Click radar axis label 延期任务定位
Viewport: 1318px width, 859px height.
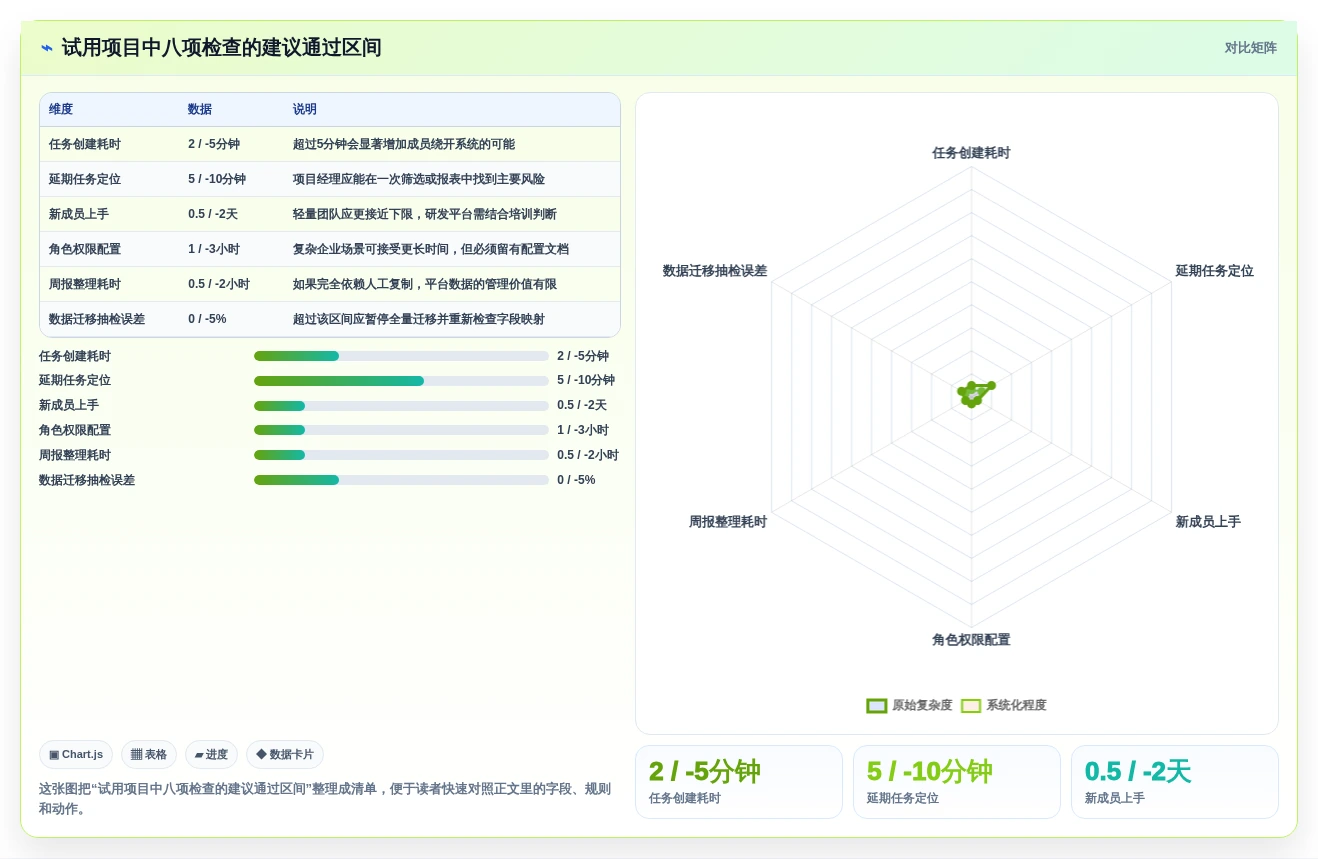(x=1214, y=271)
